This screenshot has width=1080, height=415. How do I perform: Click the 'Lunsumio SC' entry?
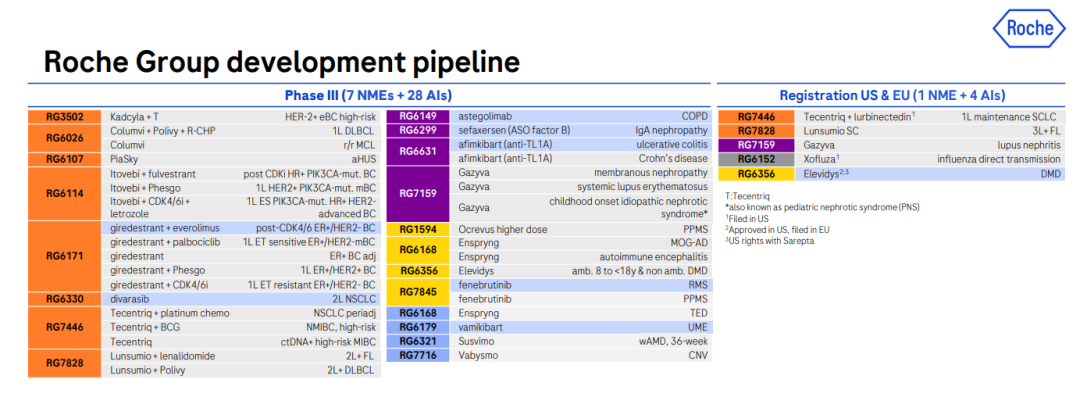point(831,131)
